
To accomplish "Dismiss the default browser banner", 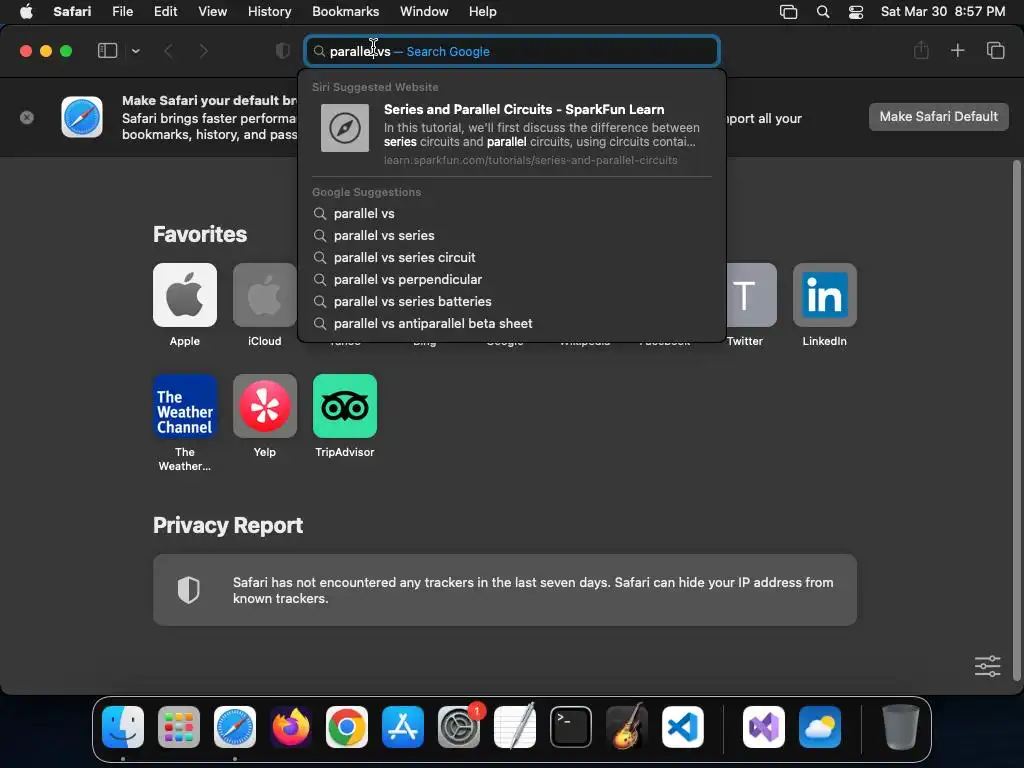I will [x=27, y=118].
